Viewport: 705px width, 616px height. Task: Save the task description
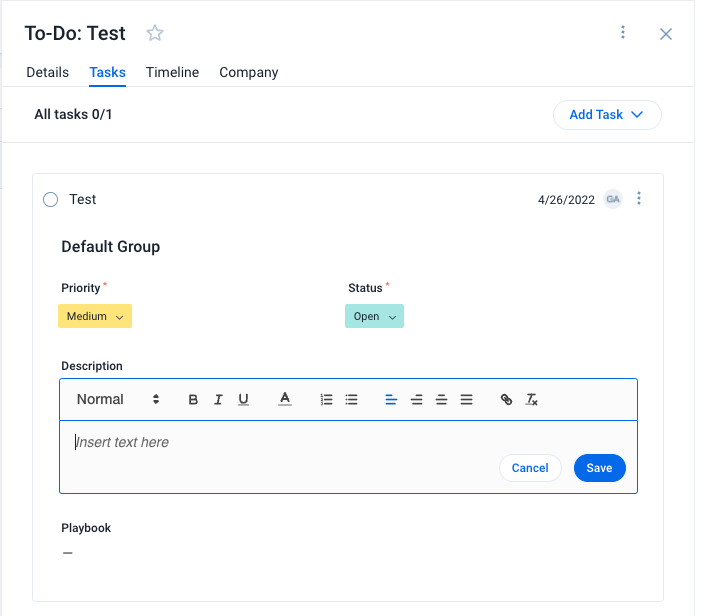pos(599,468)
